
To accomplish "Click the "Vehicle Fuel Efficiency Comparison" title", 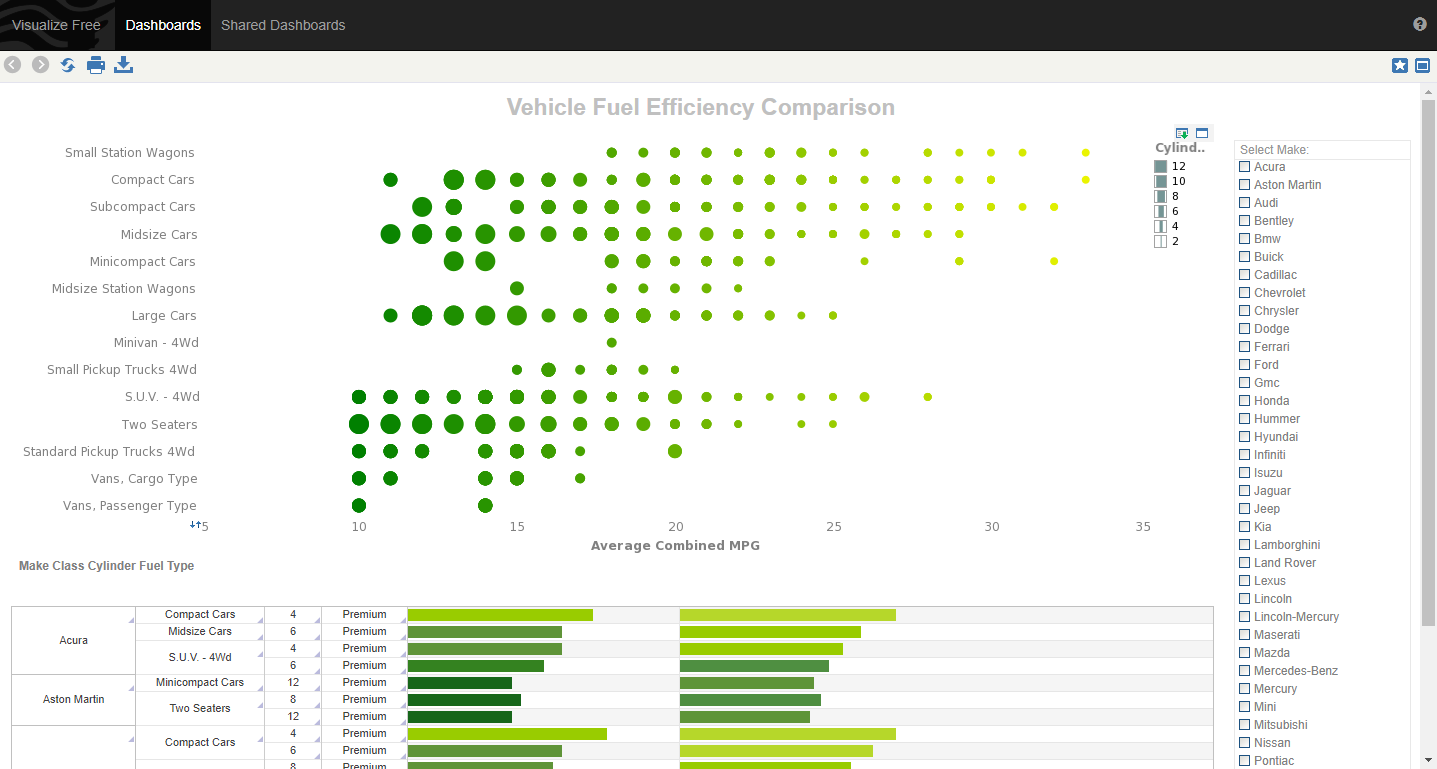I will pyautogui.click(x=701, y=107).
